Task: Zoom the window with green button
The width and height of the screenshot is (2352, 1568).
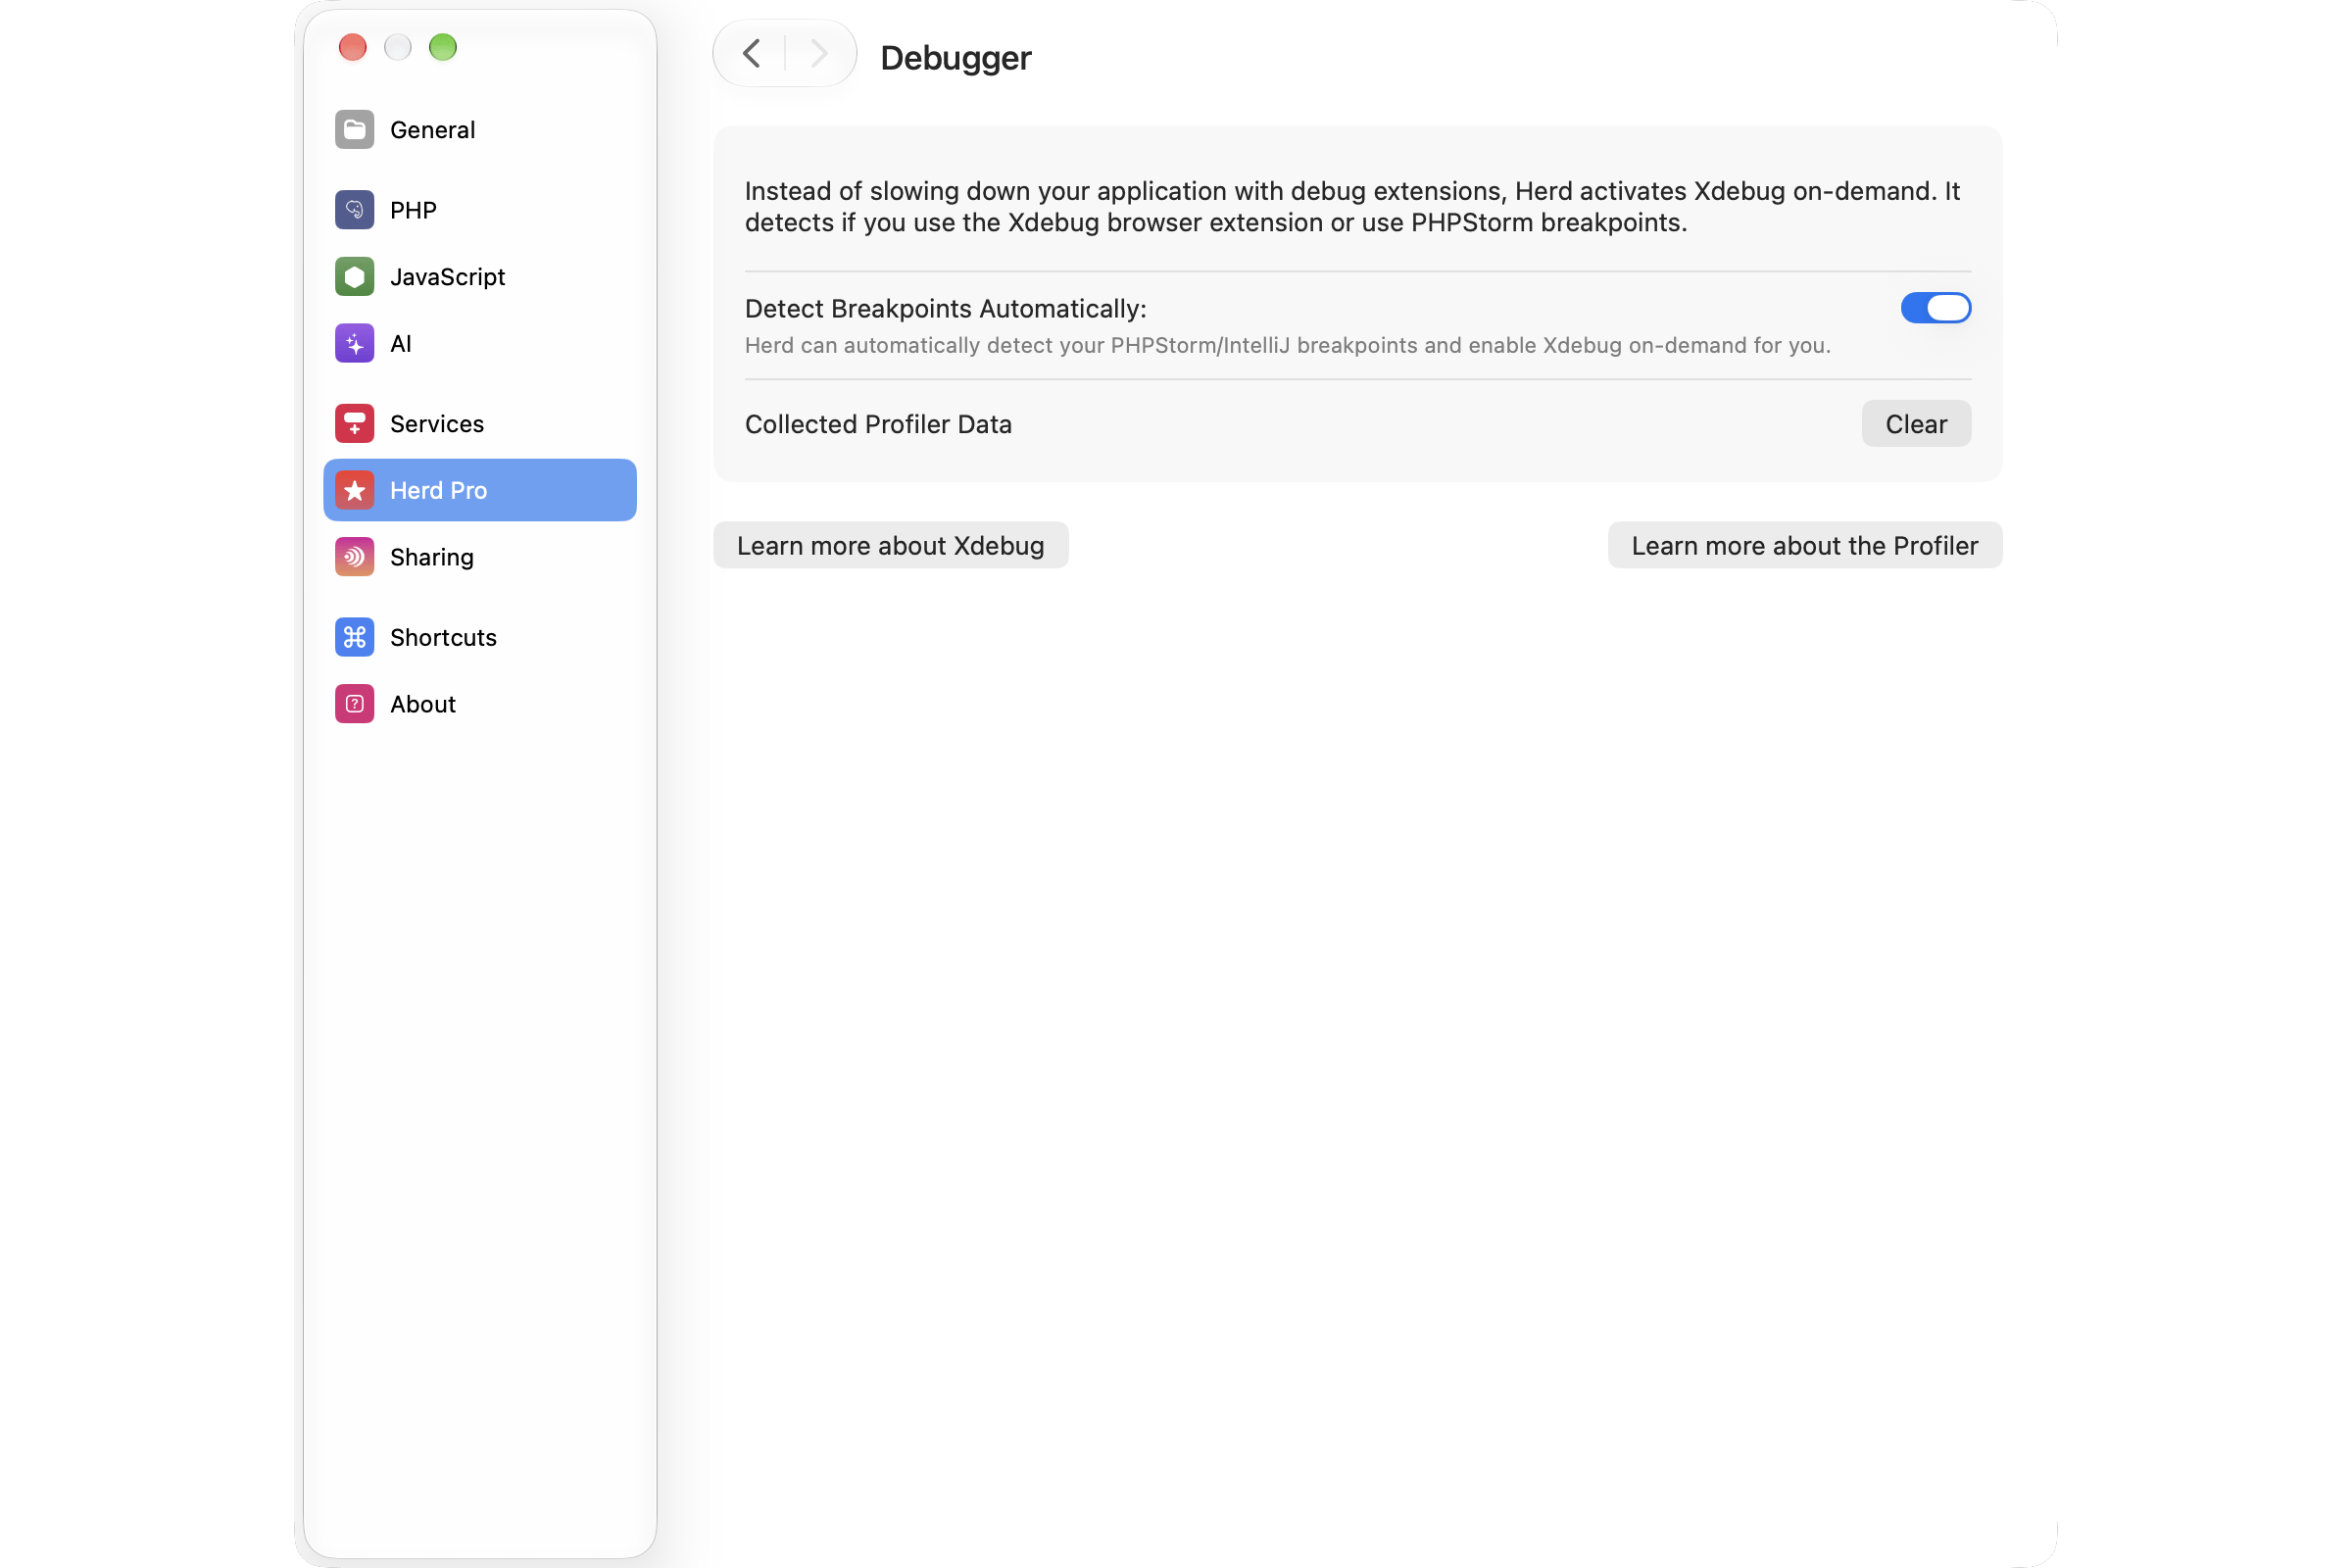Action: [x=443, y=47]
